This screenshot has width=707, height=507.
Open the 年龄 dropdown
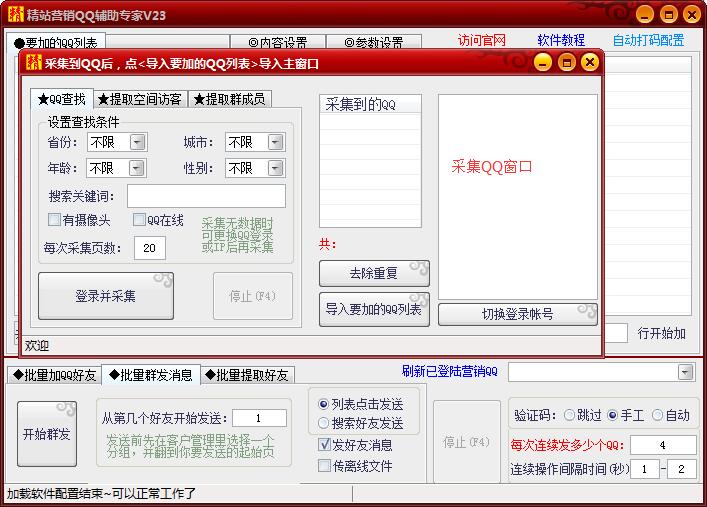tap(137, 168)
